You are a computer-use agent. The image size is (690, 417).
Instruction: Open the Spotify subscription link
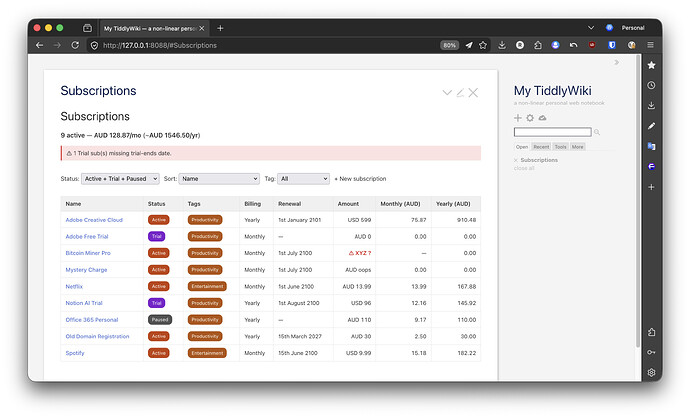(75, 353)
